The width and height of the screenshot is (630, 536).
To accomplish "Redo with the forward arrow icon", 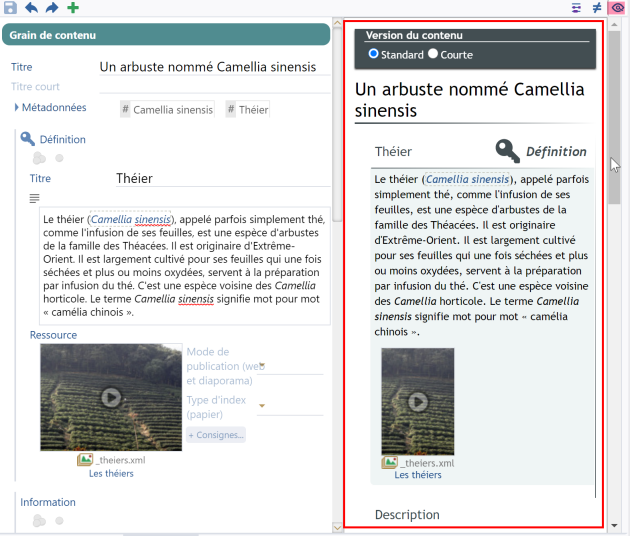I will click(52, 8).
